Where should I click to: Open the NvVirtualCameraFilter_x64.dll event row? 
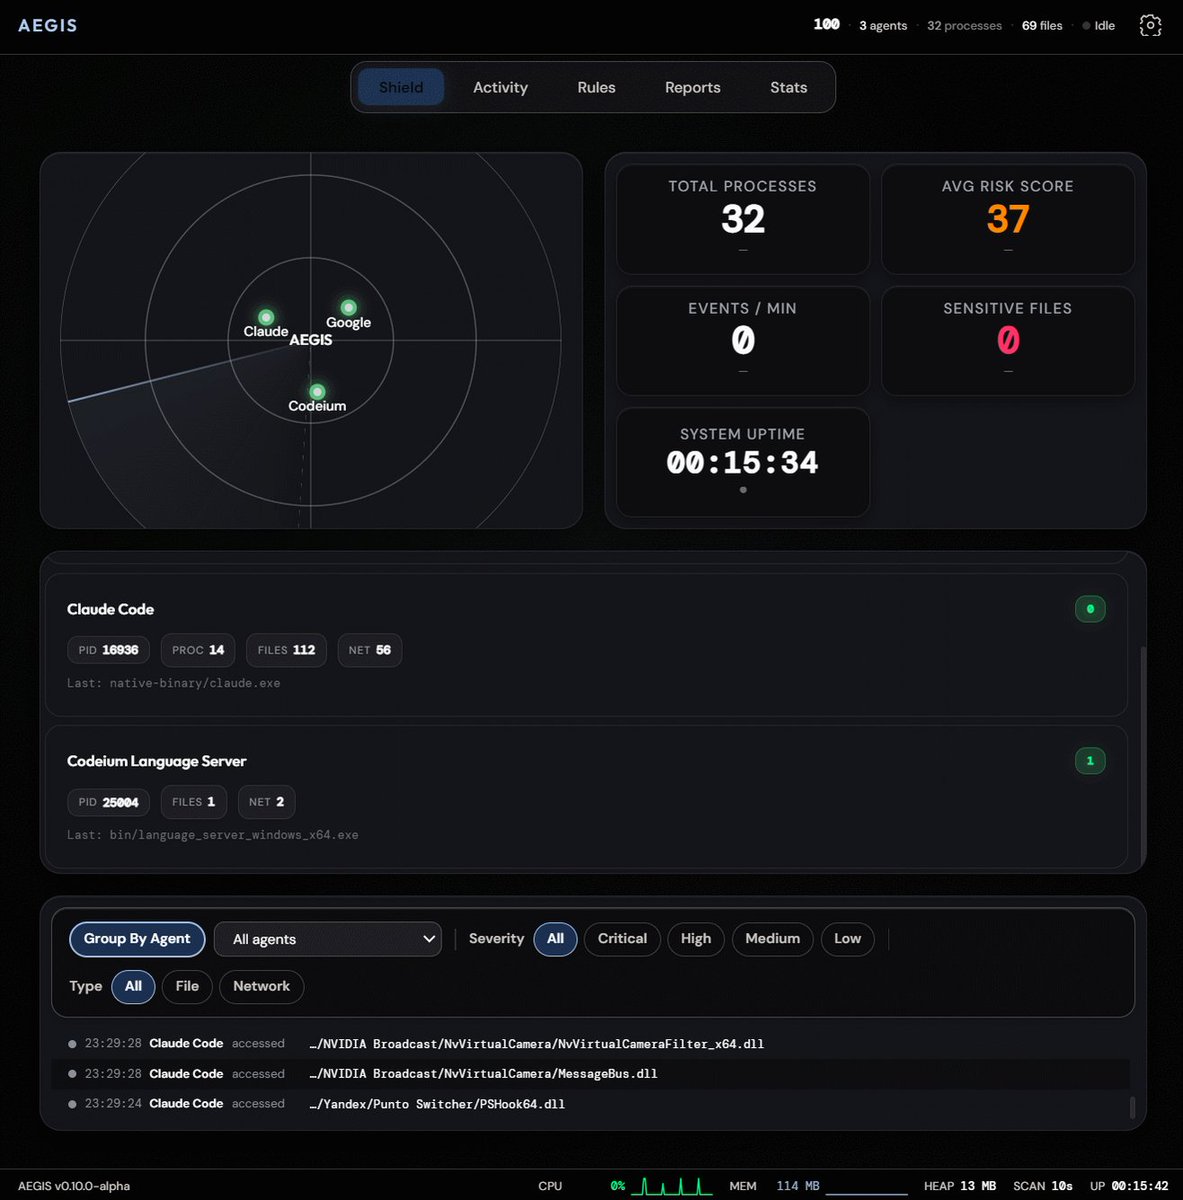(x=590, y=1044)
